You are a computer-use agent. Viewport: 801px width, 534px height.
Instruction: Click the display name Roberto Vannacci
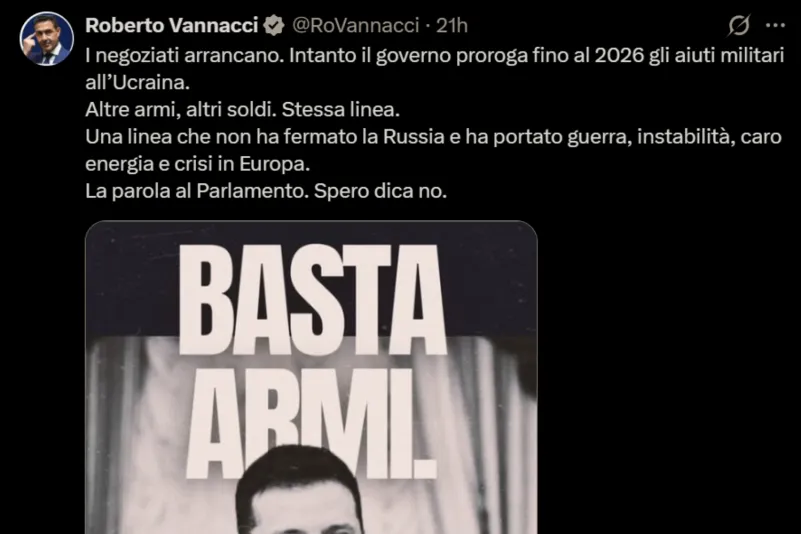(x=172, y=26)
